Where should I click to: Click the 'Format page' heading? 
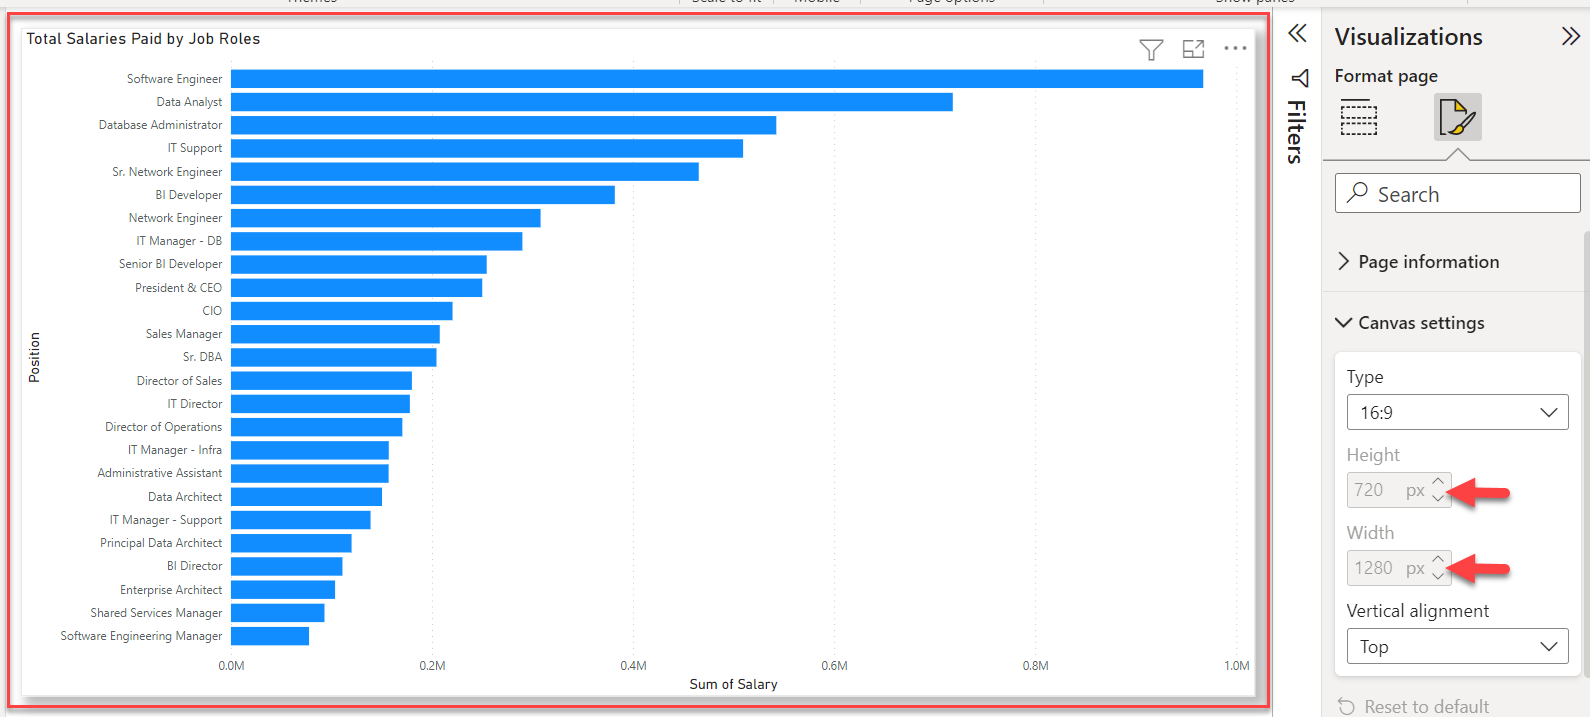(1386, 76)
